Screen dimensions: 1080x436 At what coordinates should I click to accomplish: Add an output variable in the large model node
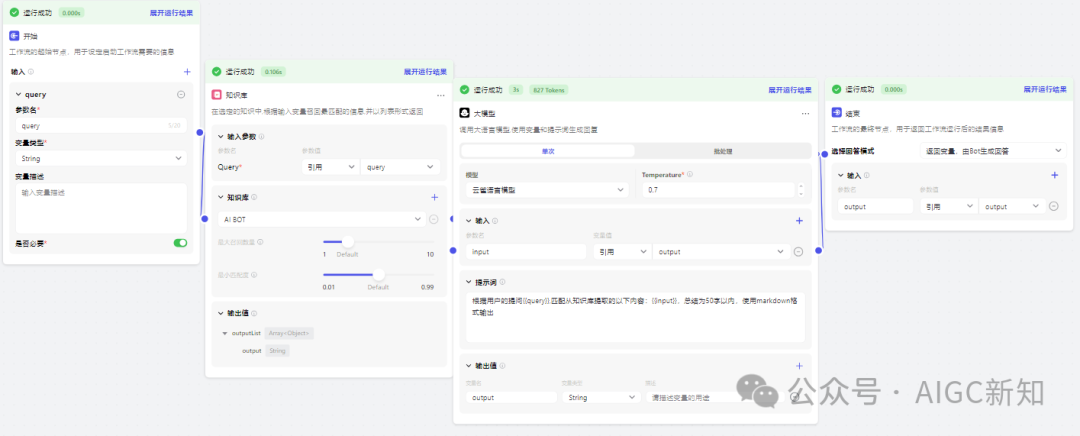pyautogui.click(x=799, y=366)
